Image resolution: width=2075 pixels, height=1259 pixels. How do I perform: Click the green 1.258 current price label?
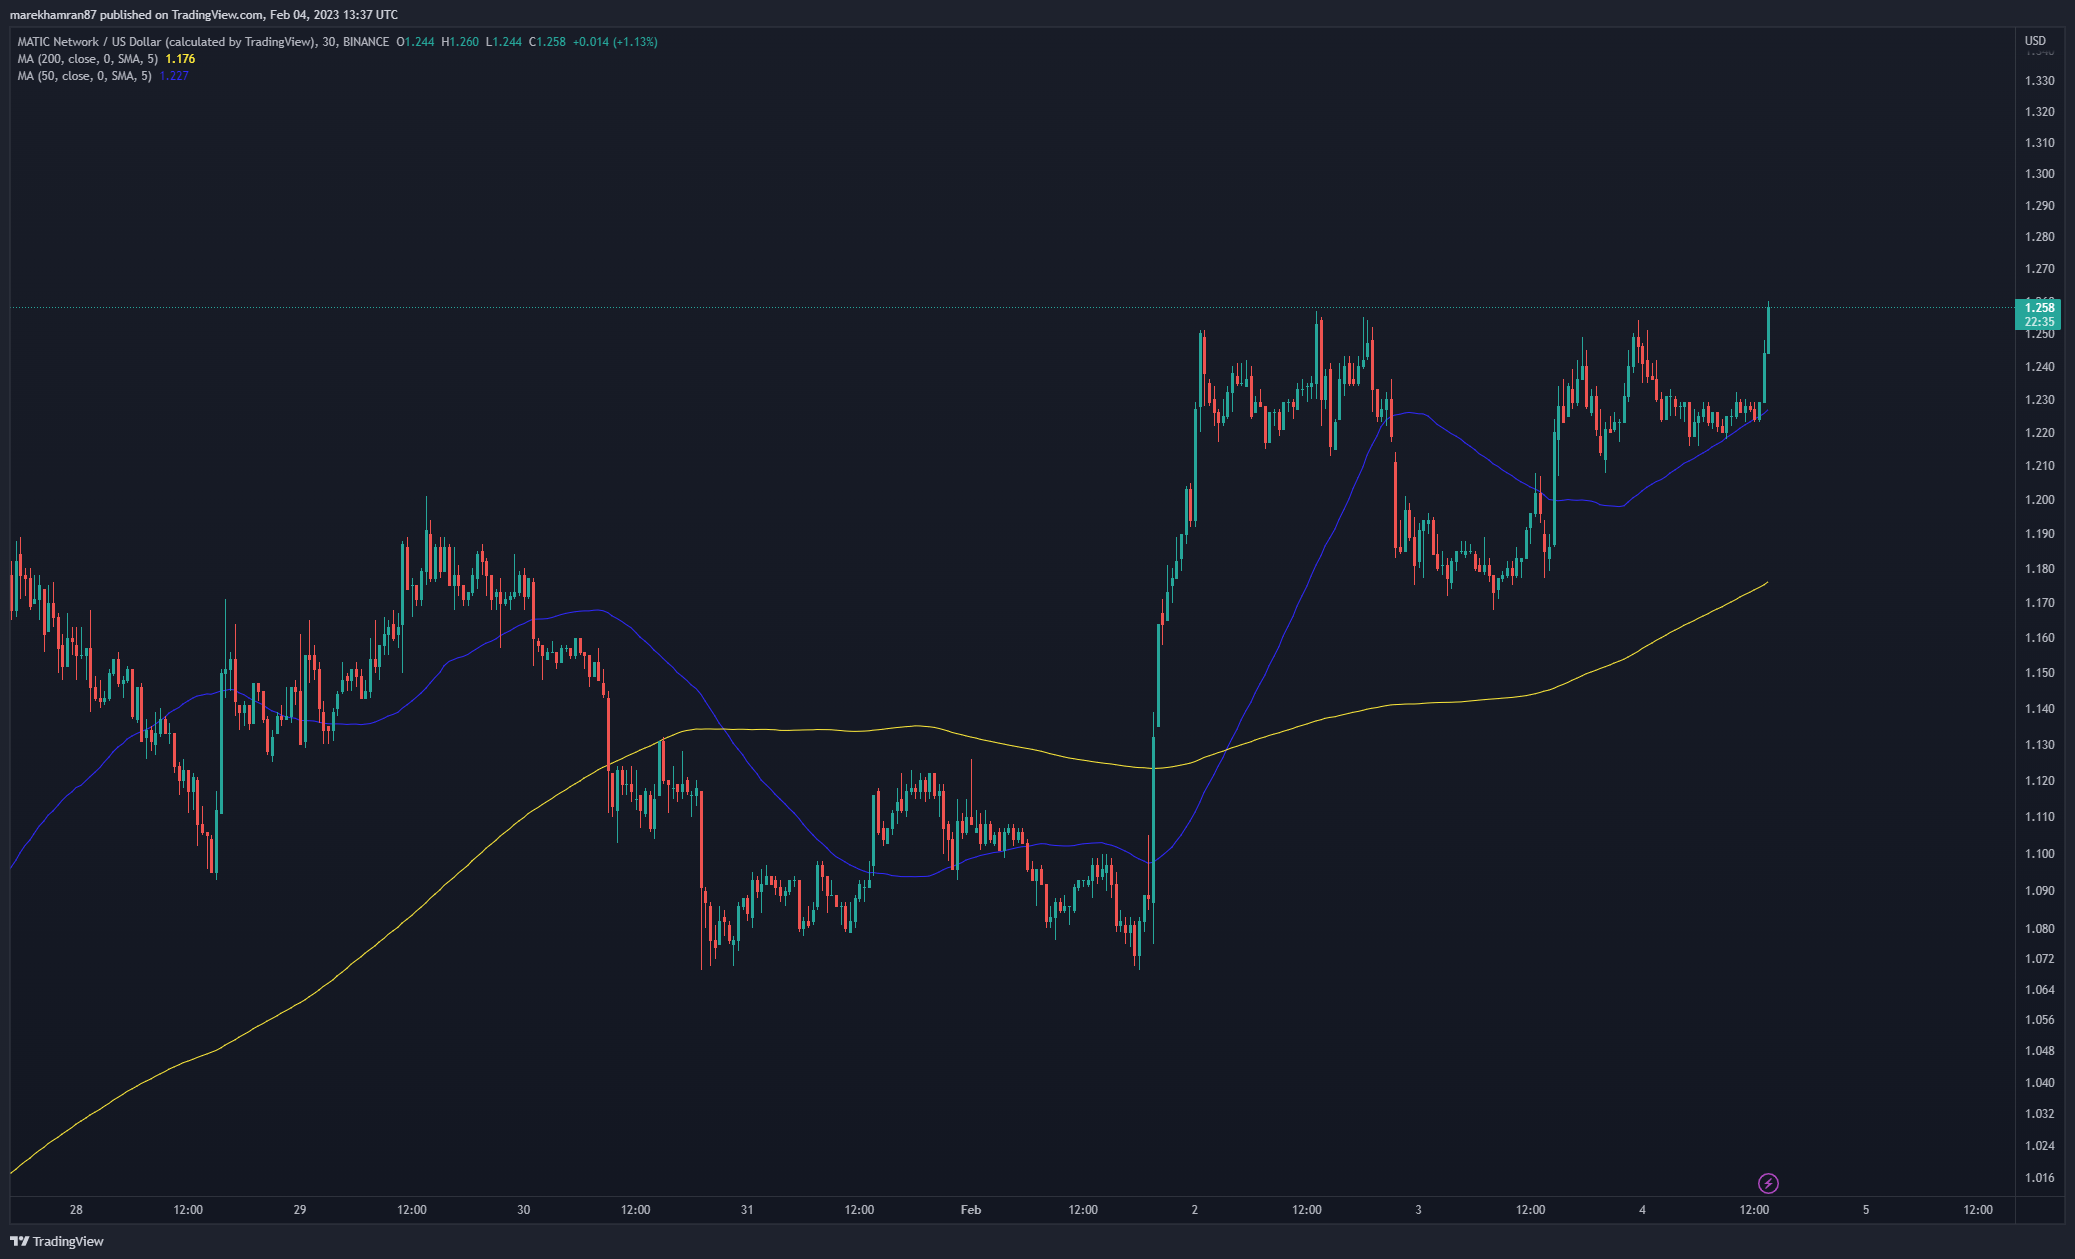click(2039, 308)
